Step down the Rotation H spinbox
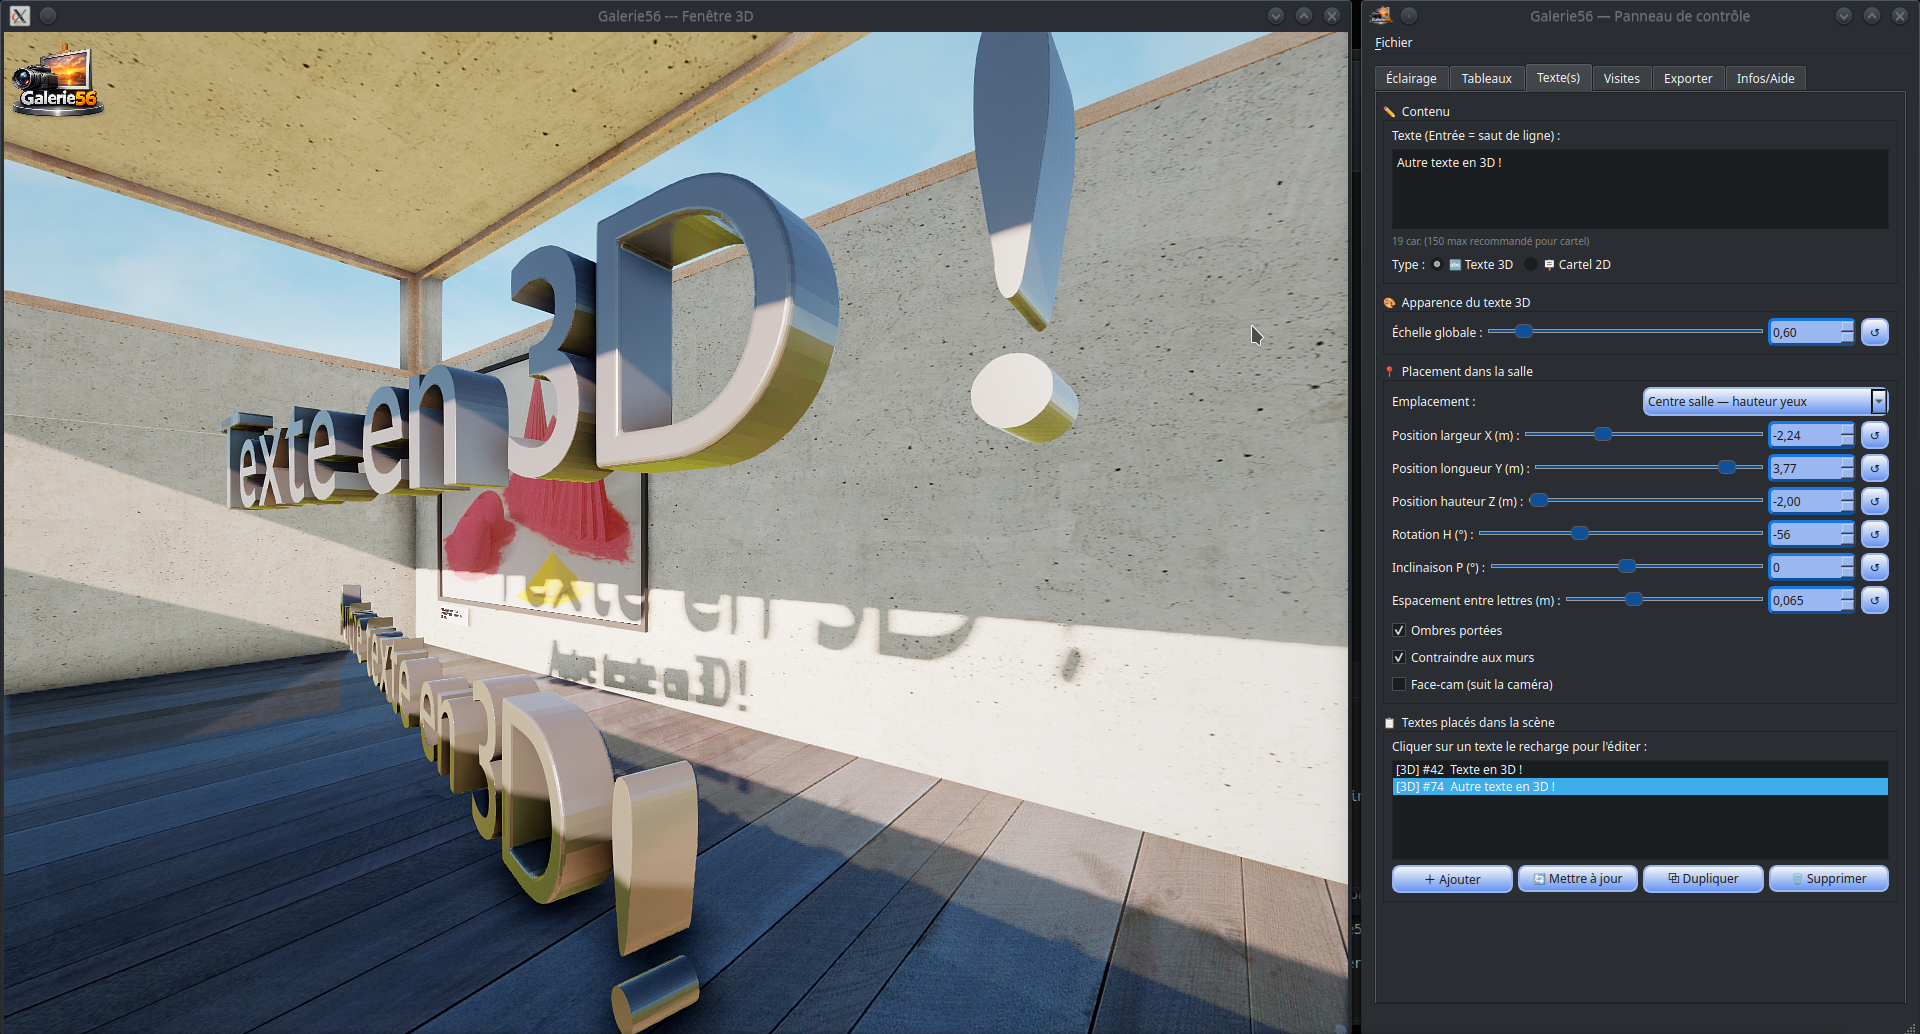This screenshot has width=1920, height=1034. click(x=1847, y=540)
